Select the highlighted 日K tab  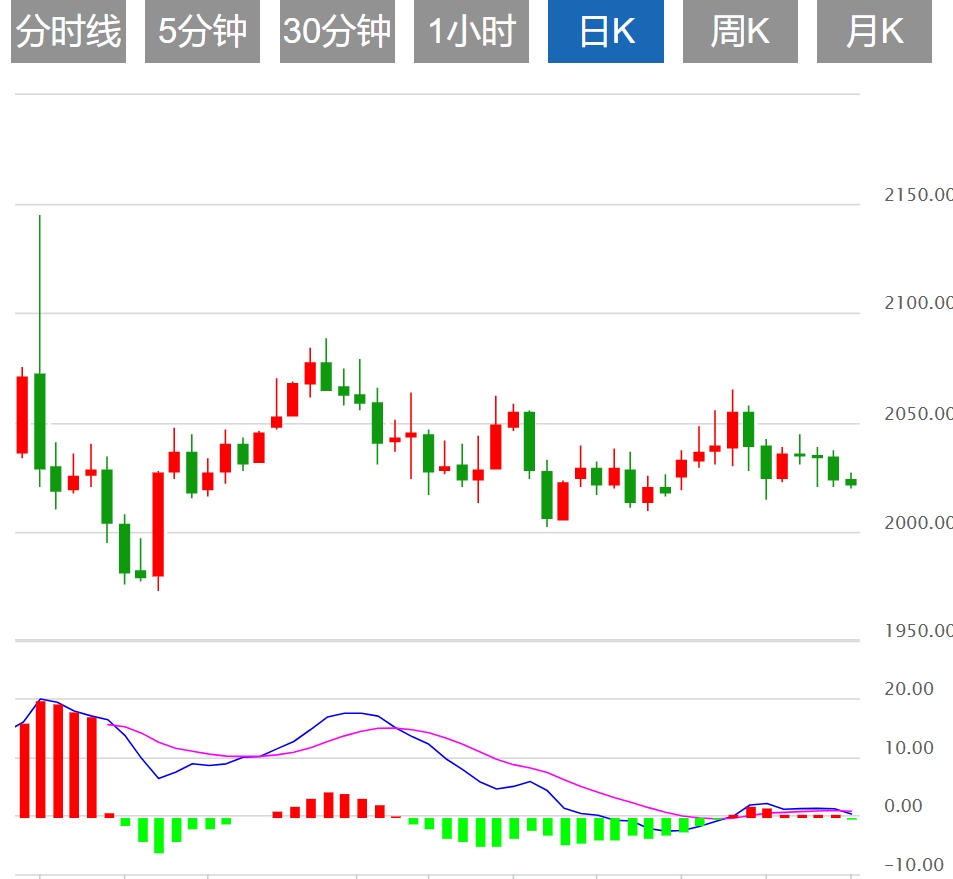606,33
